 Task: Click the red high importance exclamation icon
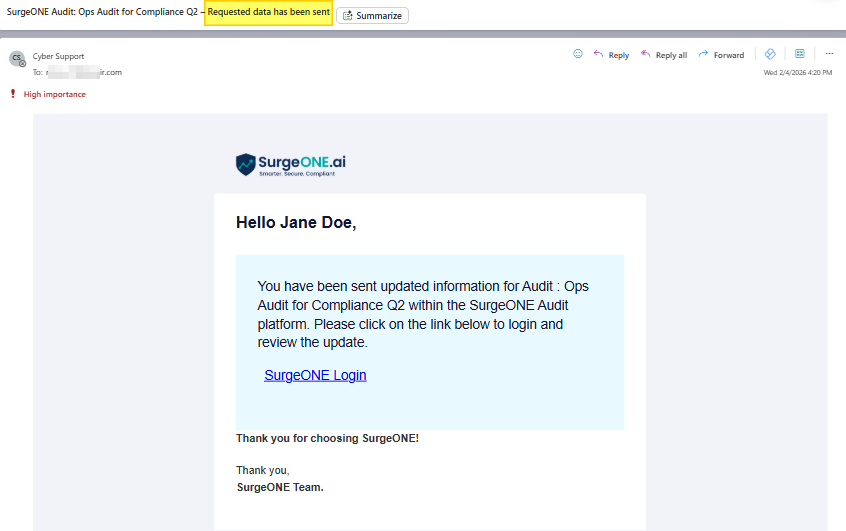click(13, 94)
